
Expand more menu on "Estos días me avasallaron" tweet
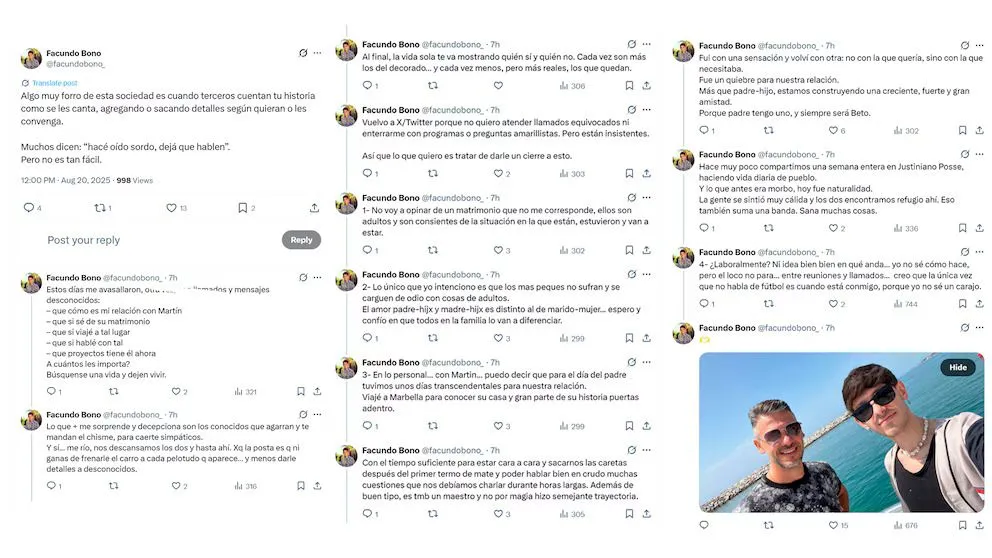pos(318,277)
